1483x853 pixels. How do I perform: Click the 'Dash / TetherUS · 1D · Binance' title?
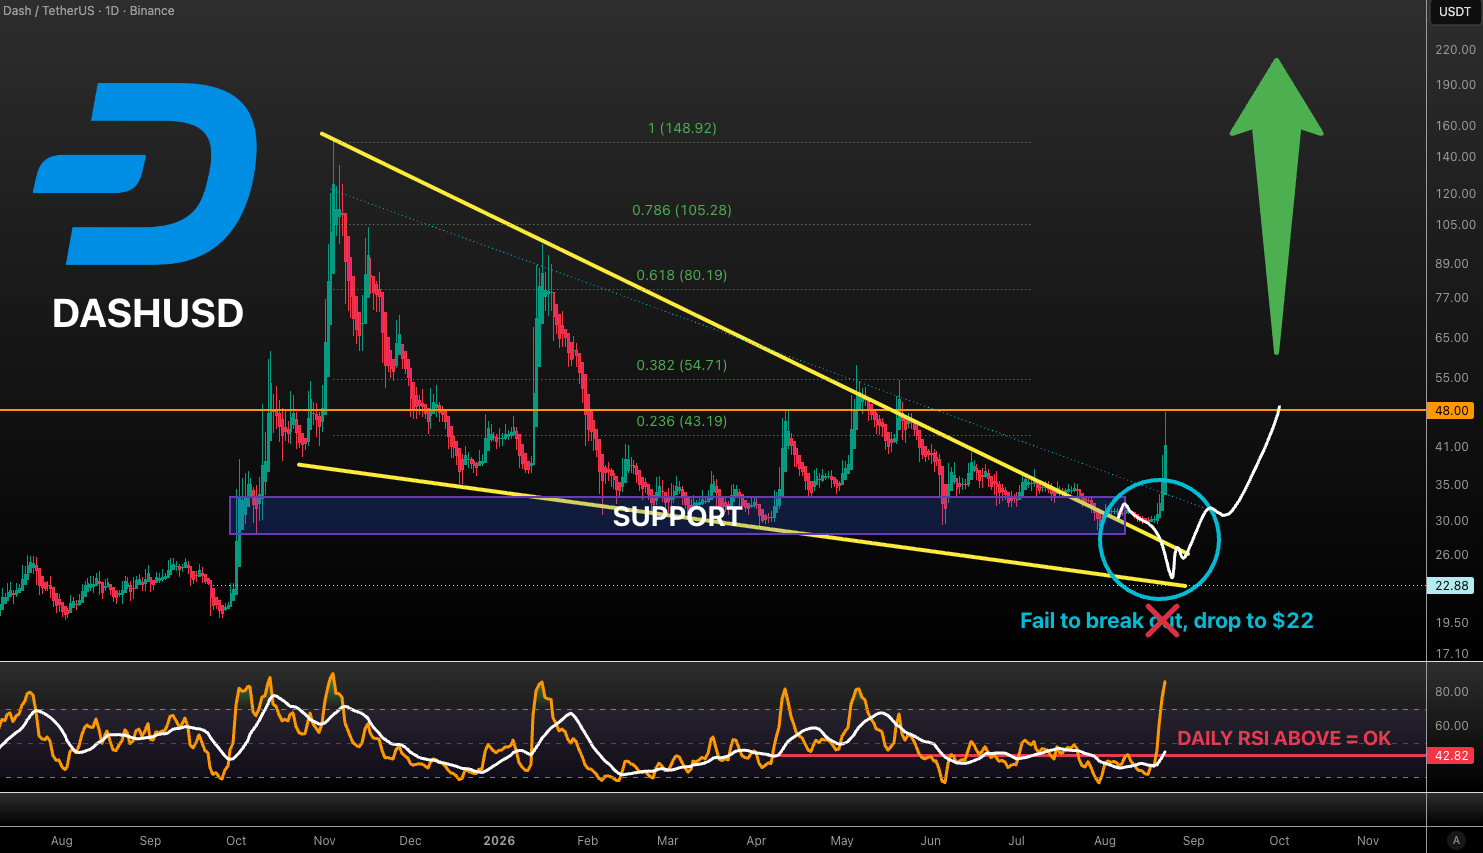pyautogui.click(x=88, y=11)
